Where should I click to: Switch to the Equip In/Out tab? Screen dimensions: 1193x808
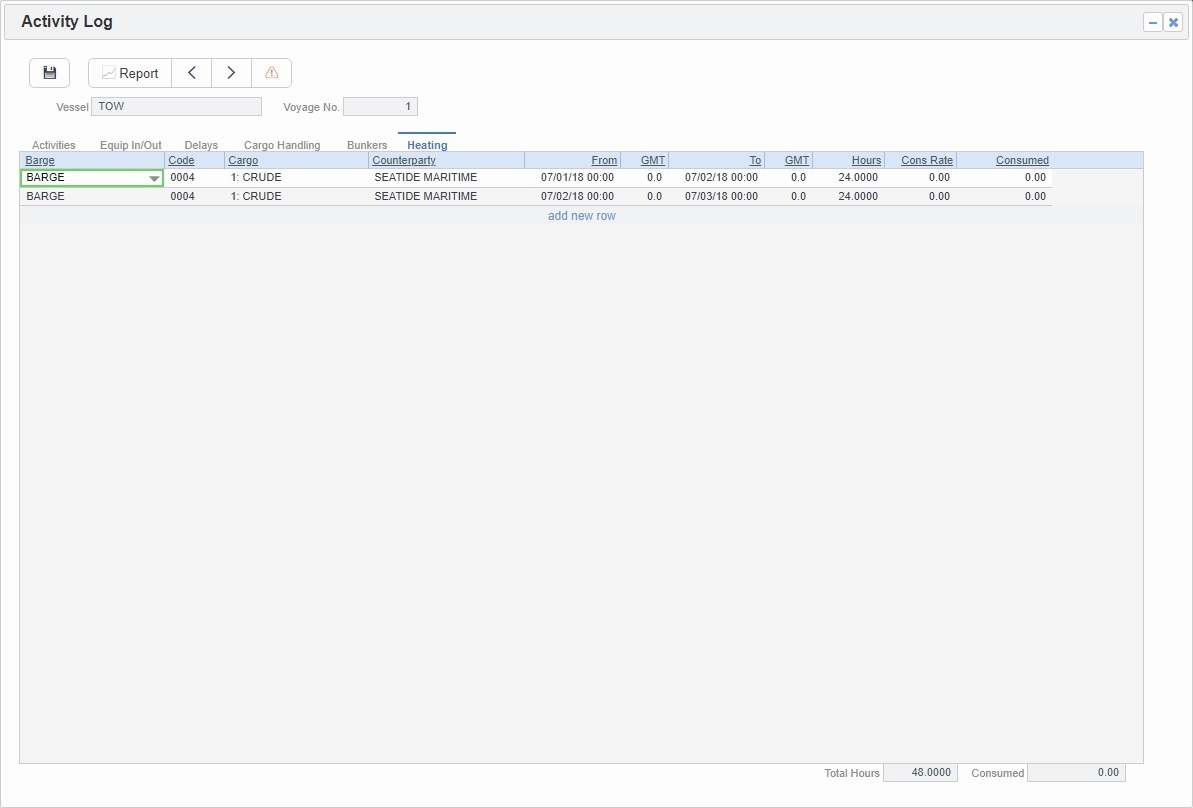[x=130, y=144]
